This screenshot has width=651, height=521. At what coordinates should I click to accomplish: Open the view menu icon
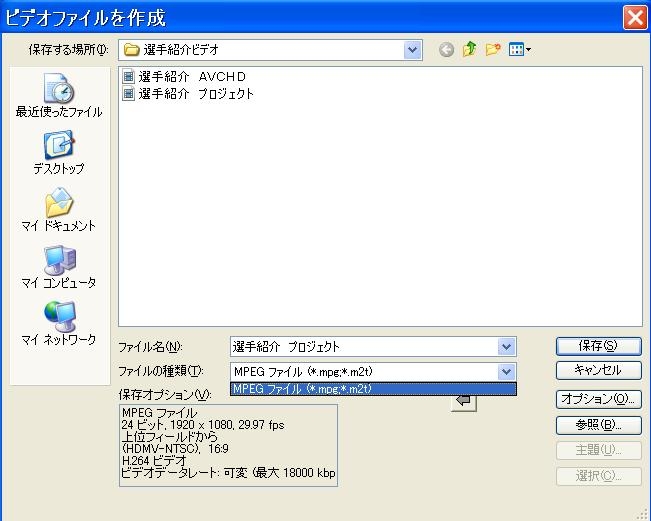point(520,50)
